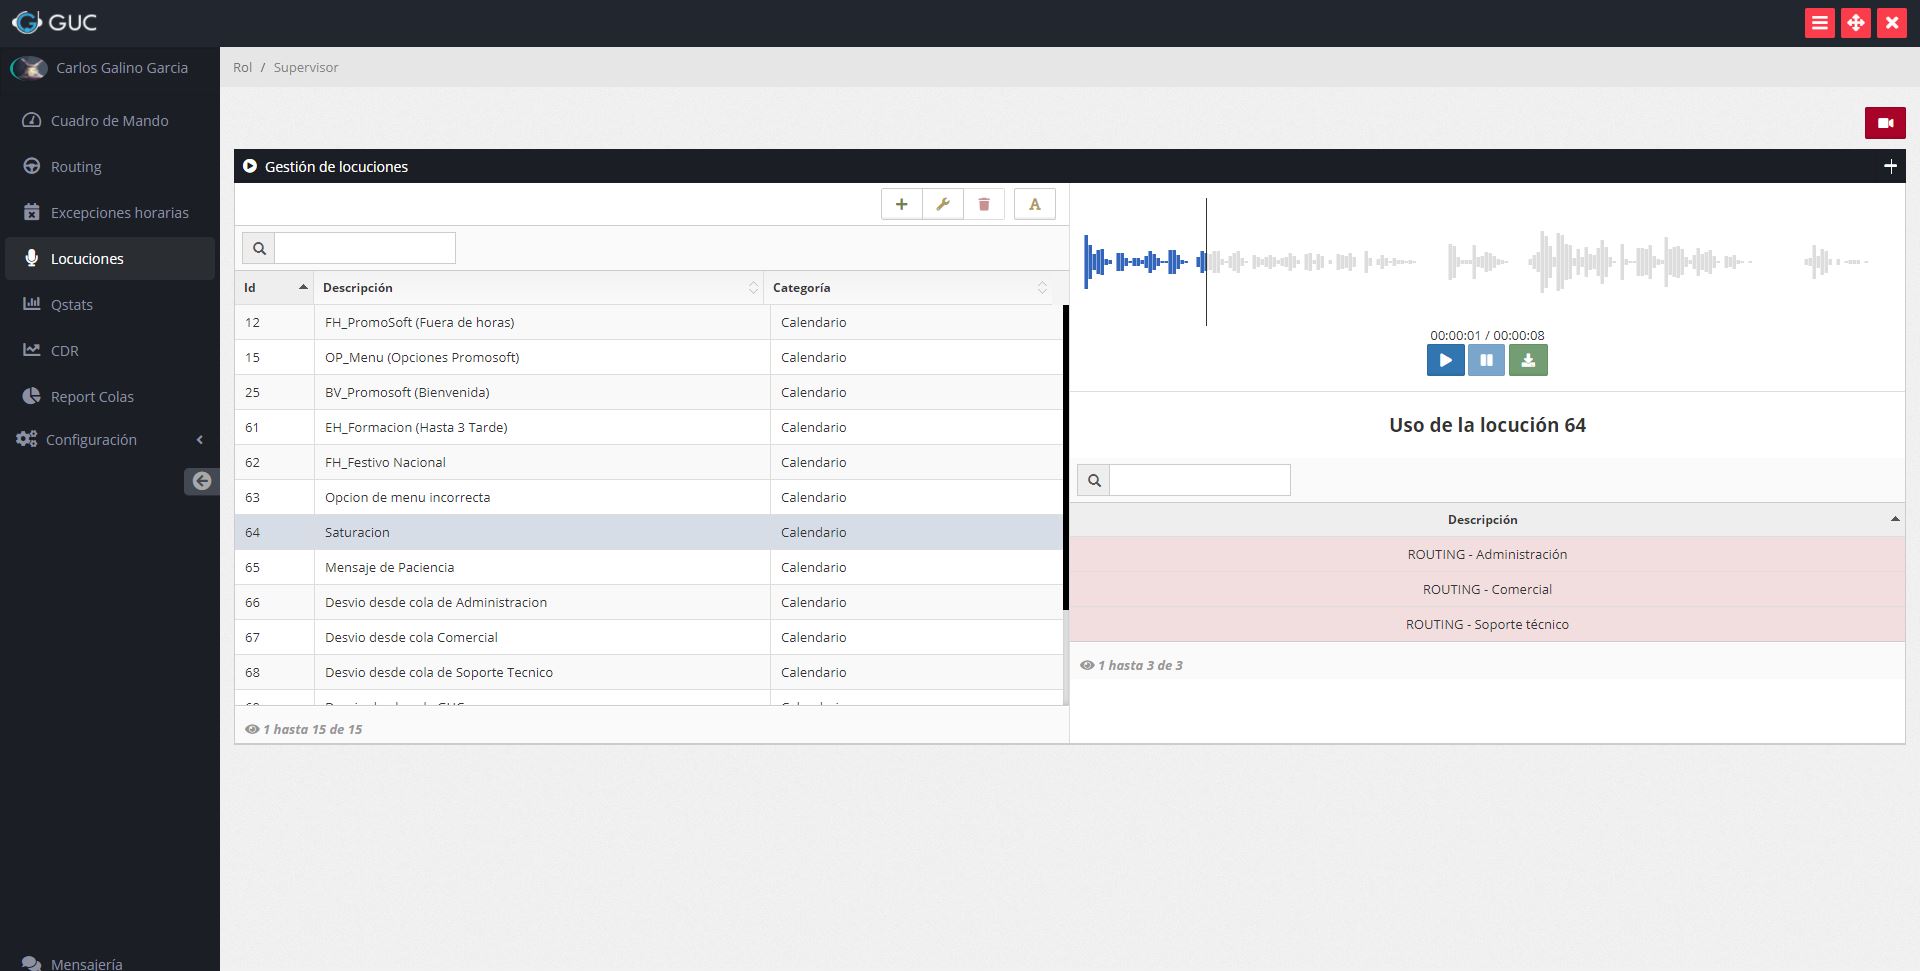Screen dimensions: 1920x971
Task: Click the red move arrows button
Action: (x=1856, y=23)
